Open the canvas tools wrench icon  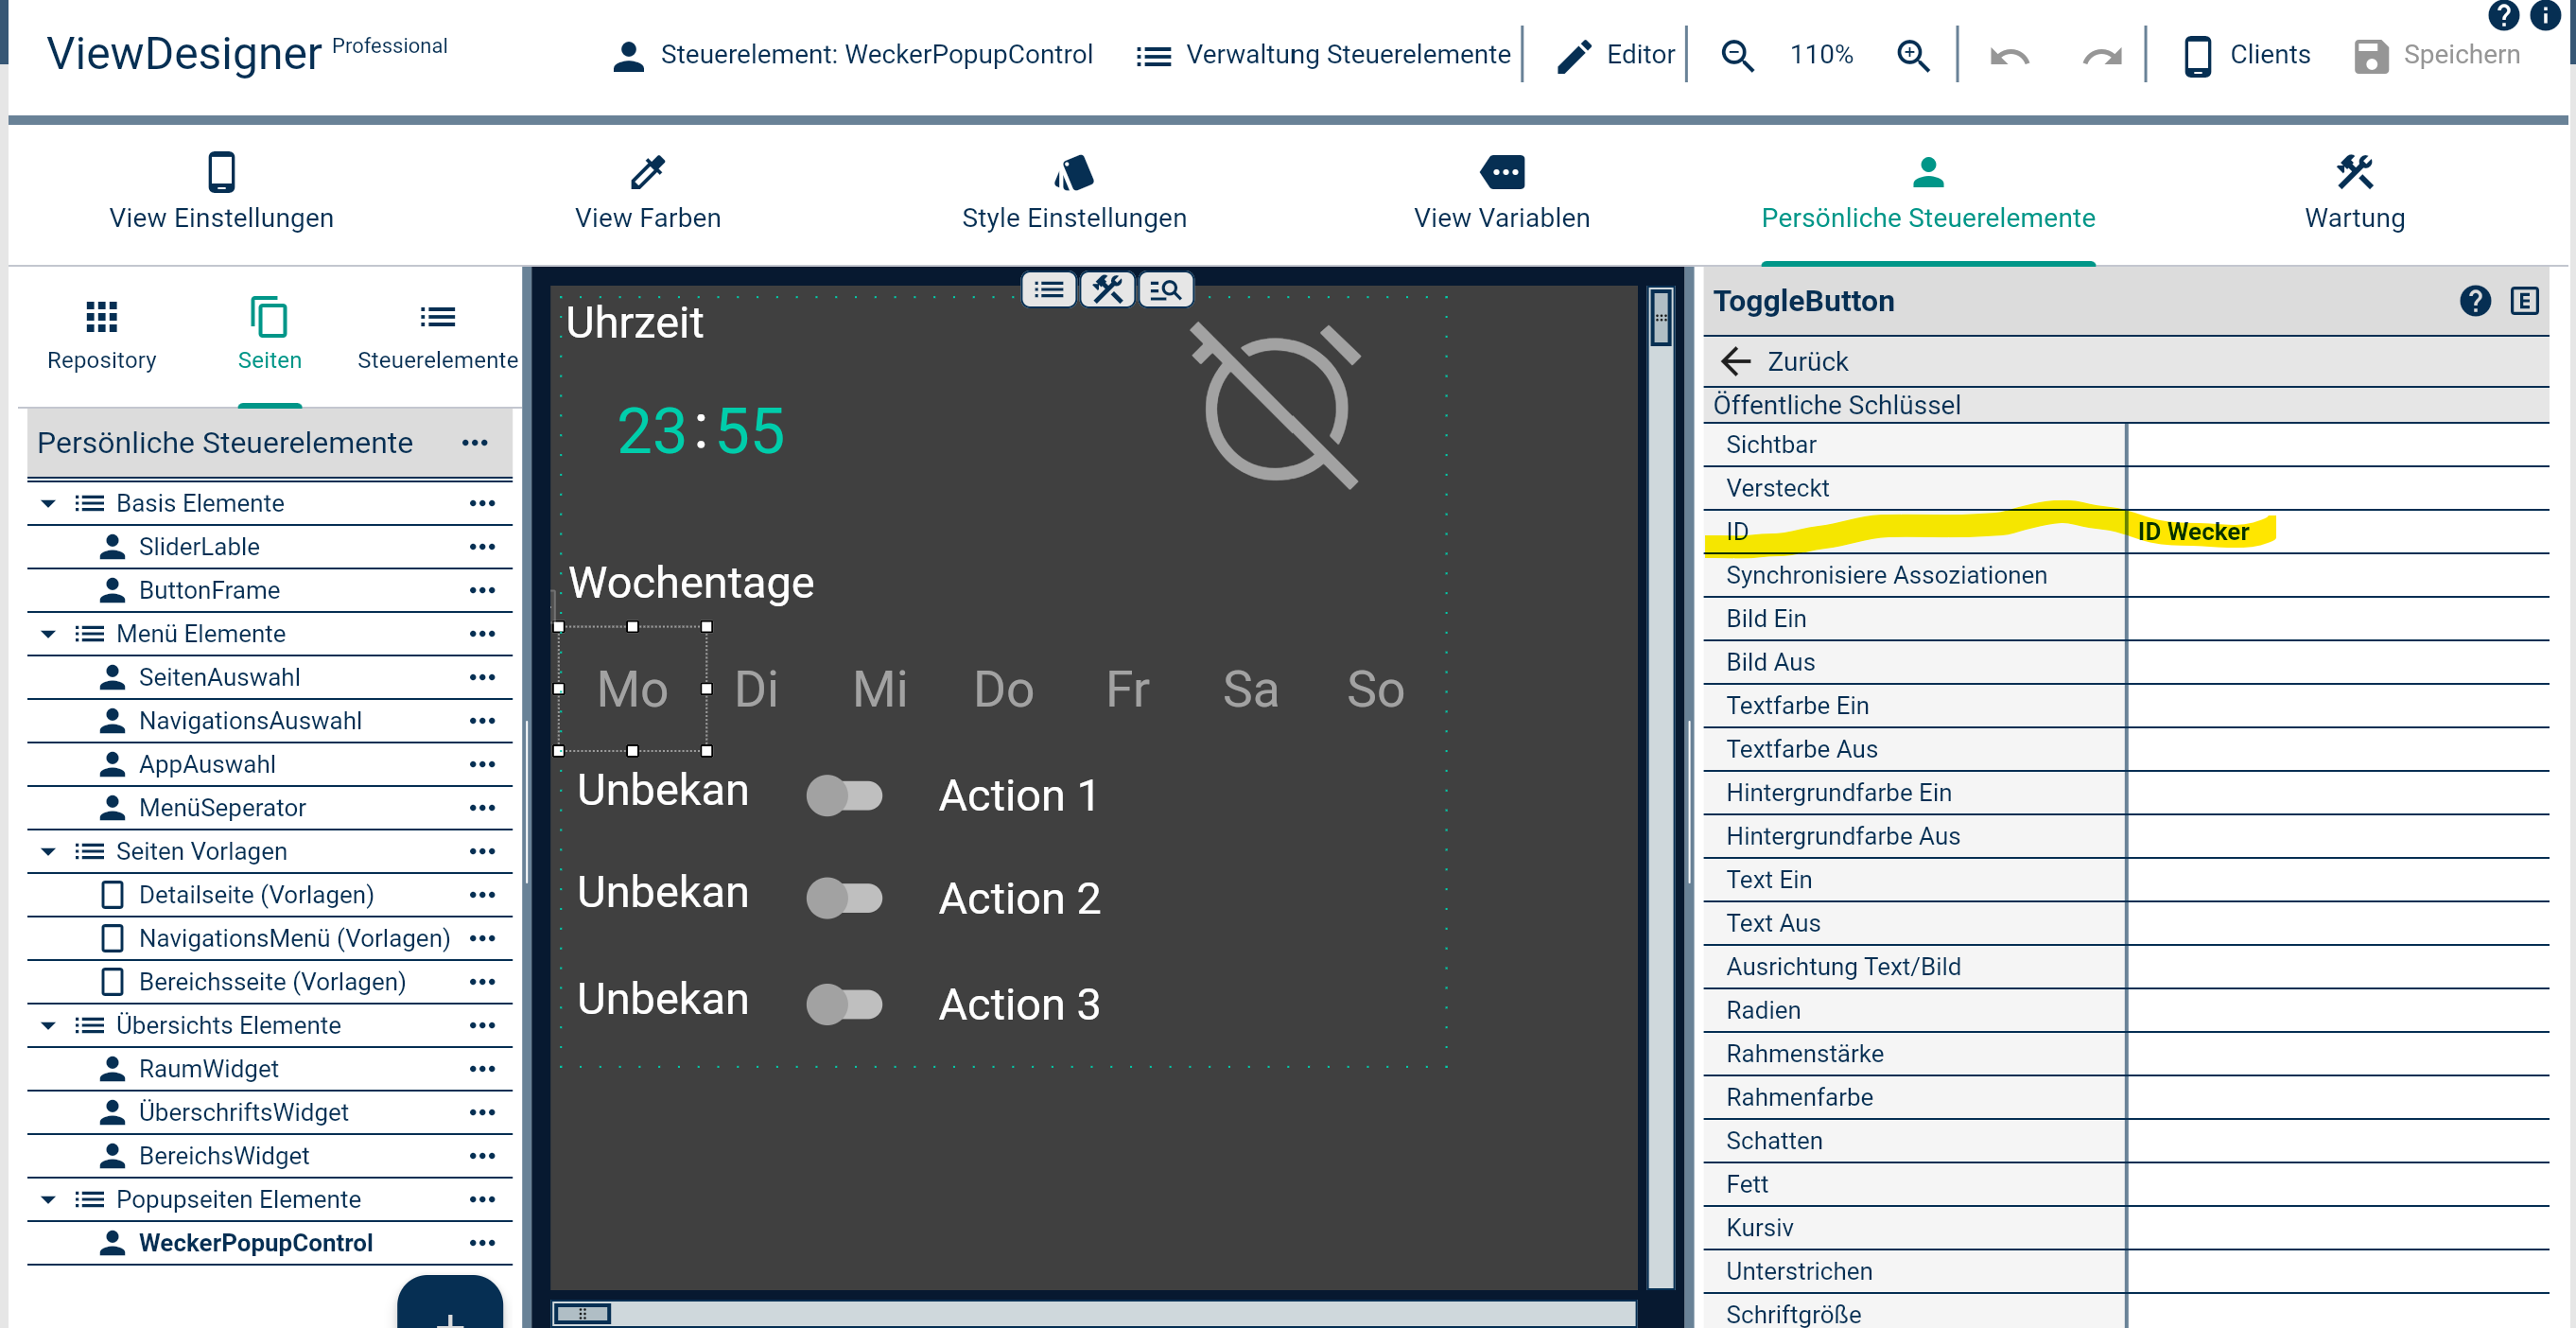[x=1107, y=290]
